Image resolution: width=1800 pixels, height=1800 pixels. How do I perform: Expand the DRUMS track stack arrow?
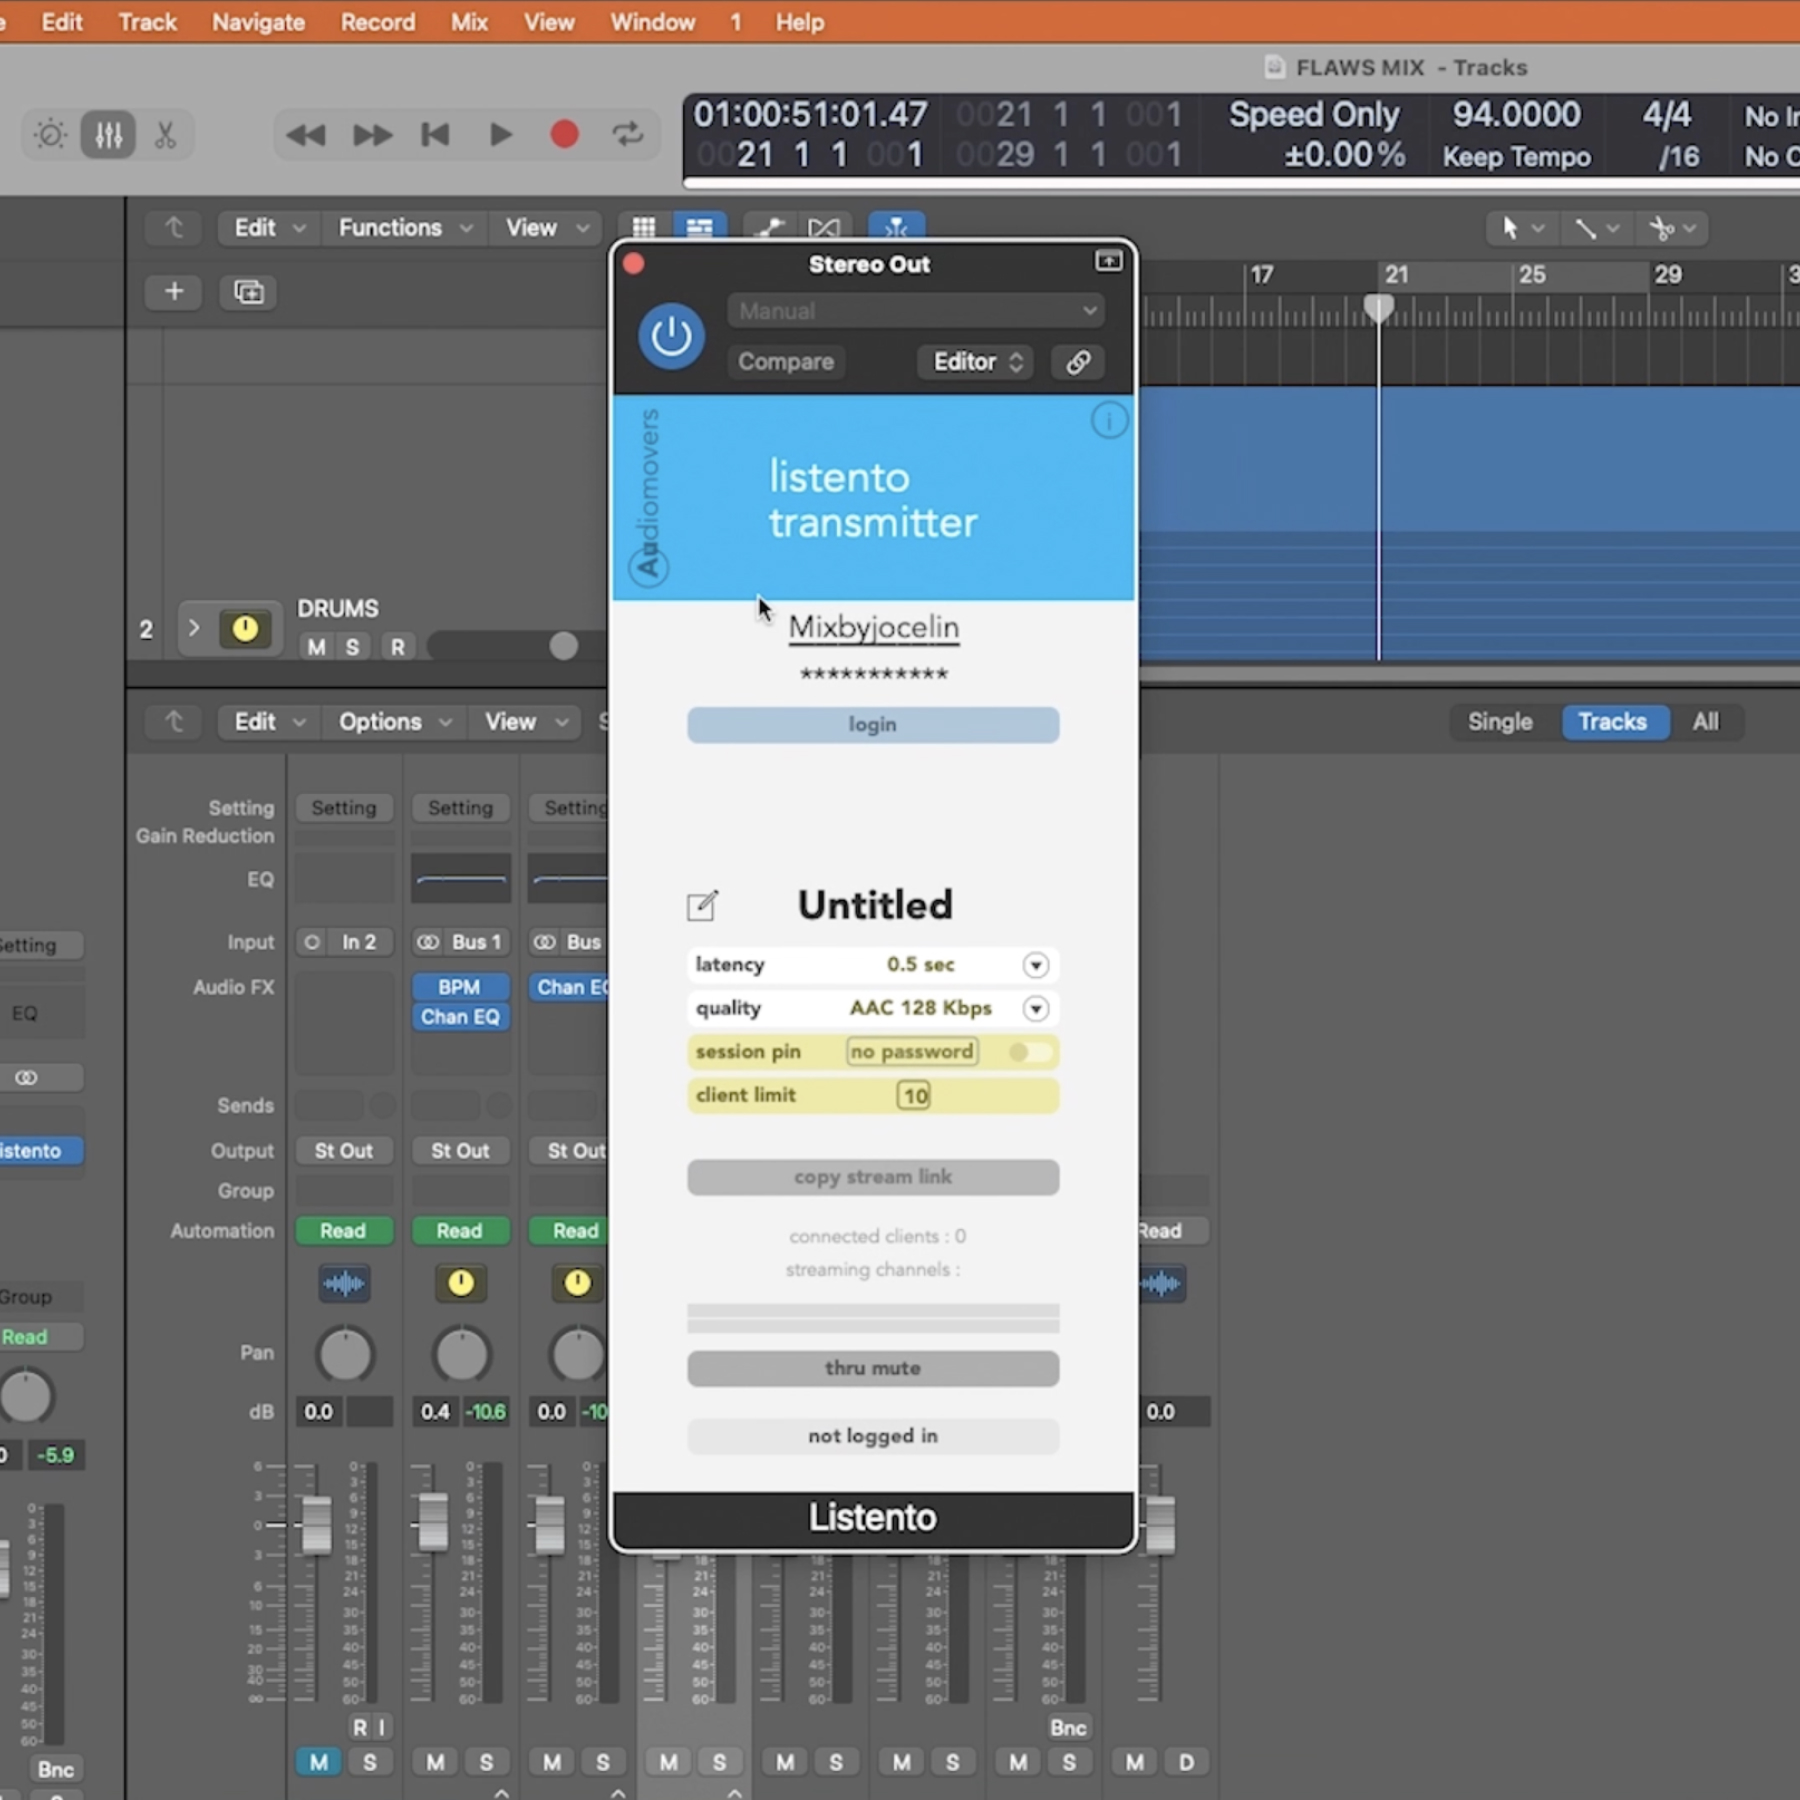coord(194,628)
